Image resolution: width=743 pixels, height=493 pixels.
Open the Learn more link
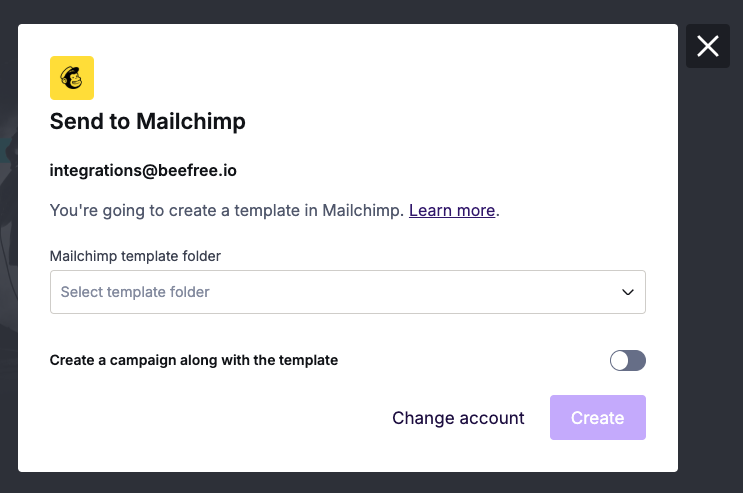[452, 211]
